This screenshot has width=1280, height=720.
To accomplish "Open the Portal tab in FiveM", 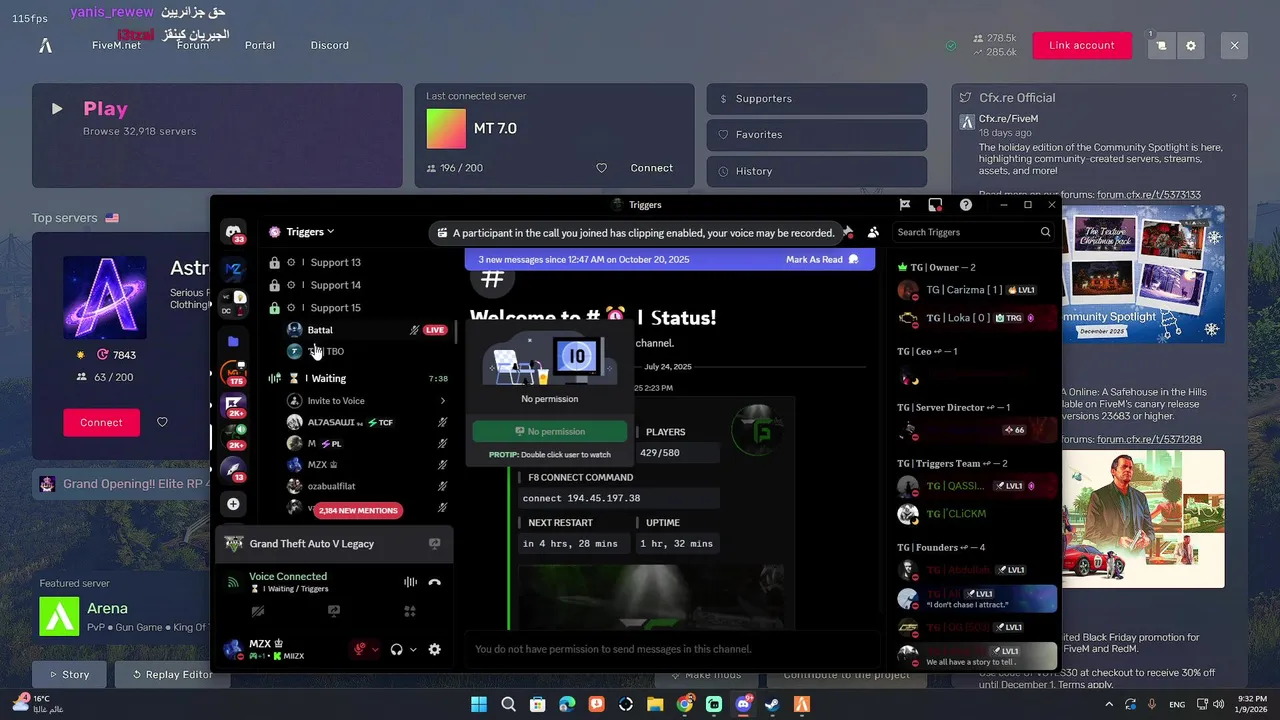I will (260, 45).
